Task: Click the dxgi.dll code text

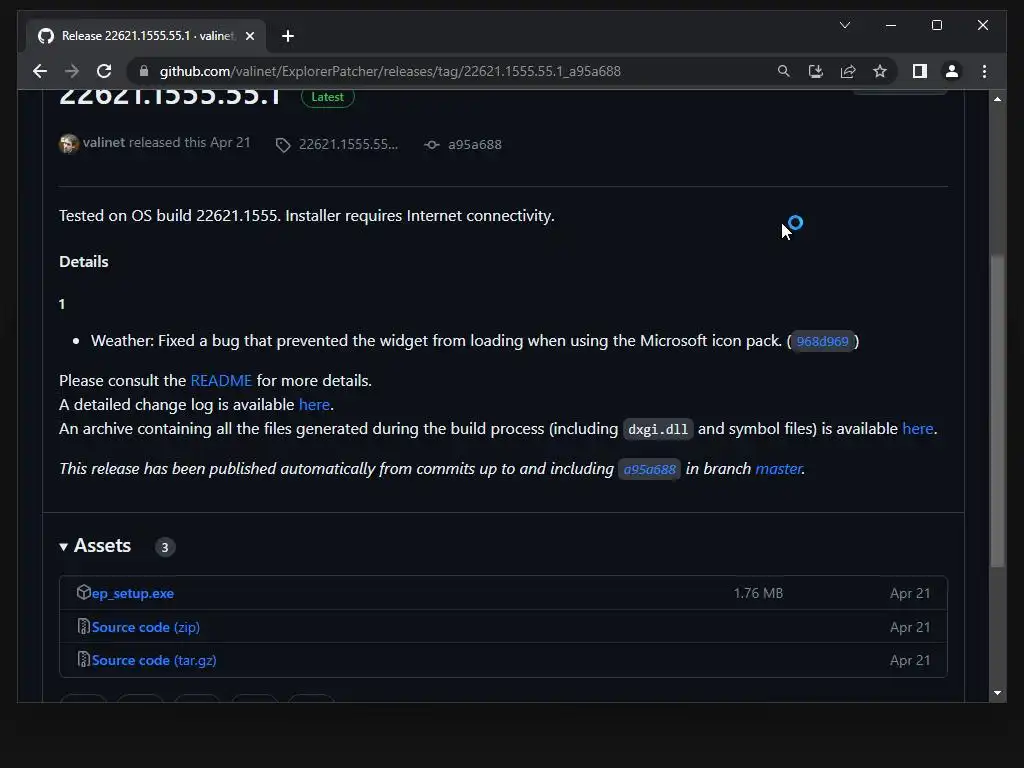Action: point(658,429)
